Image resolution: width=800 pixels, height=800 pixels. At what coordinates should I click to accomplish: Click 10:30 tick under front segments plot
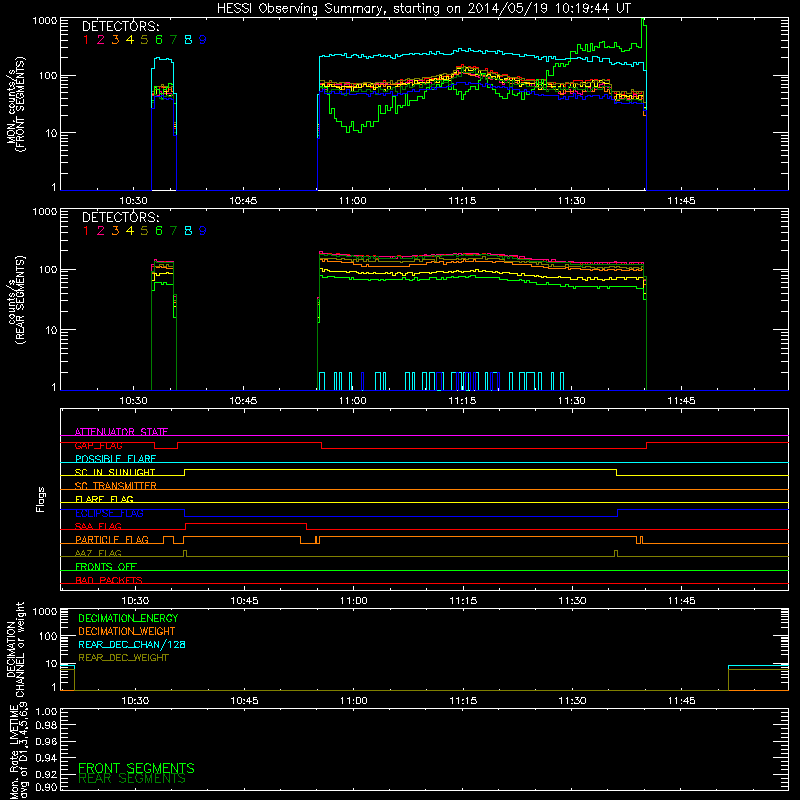coord(134,201)
